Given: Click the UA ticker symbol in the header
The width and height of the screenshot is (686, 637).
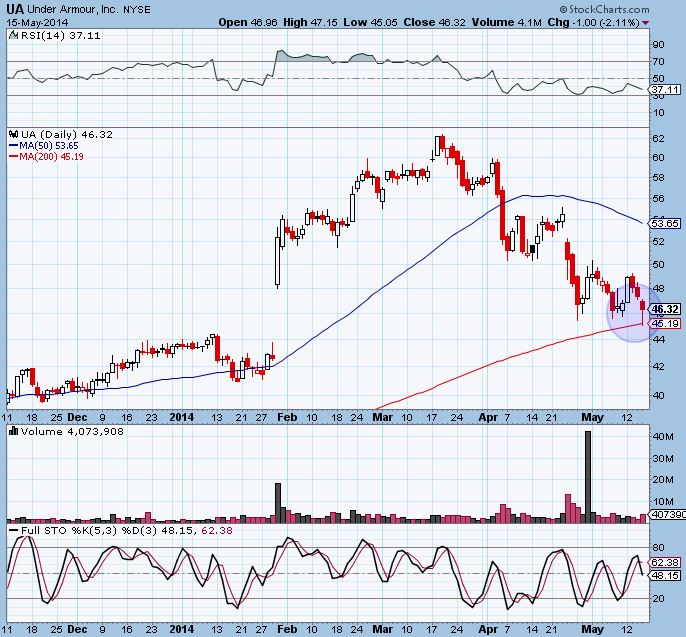Looking at the screenshot, I should [x=15, y=8].
